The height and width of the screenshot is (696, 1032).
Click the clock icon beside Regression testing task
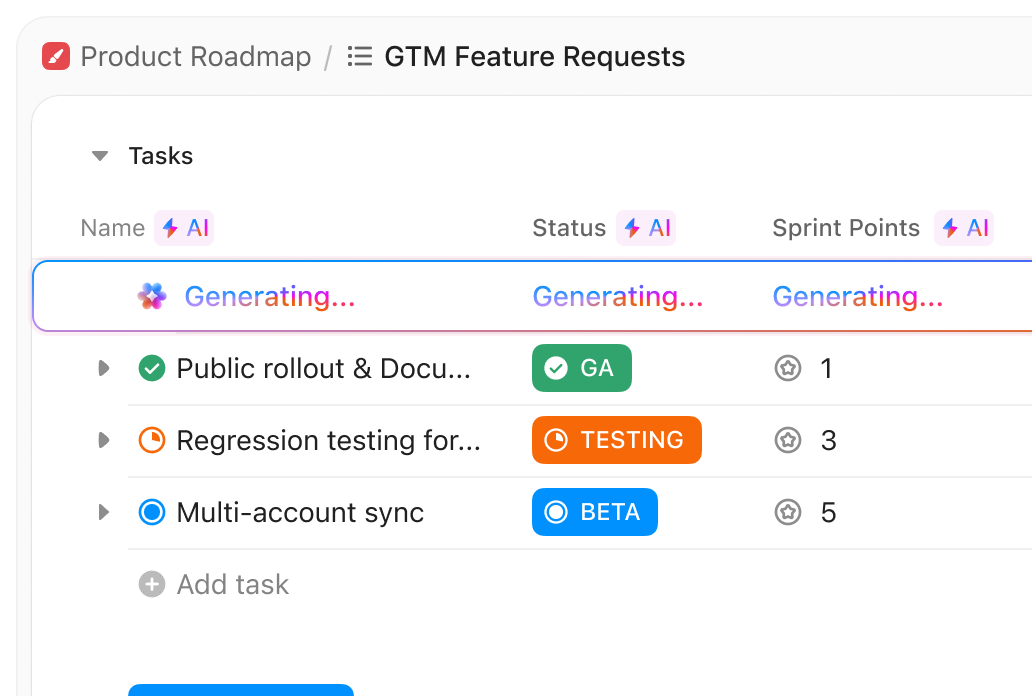click(151, 440)
